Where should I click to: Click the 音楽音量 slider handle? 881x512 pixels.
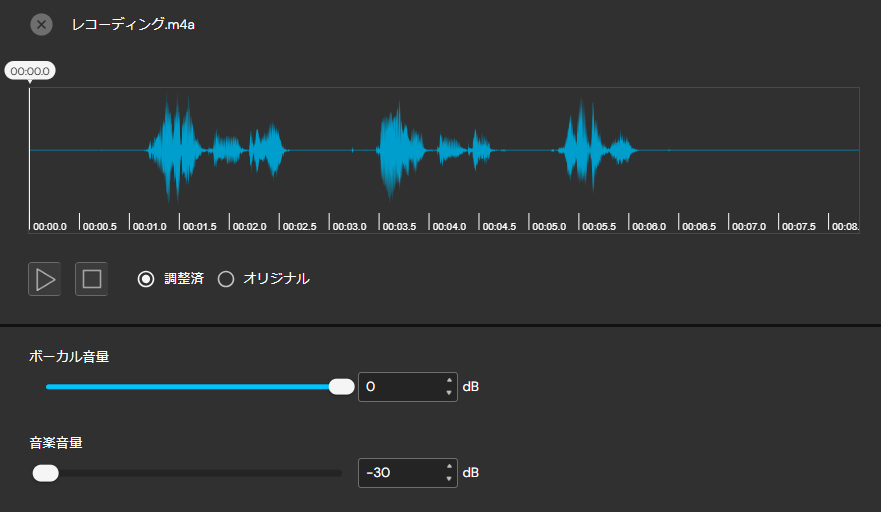click(x=46, y=473)
